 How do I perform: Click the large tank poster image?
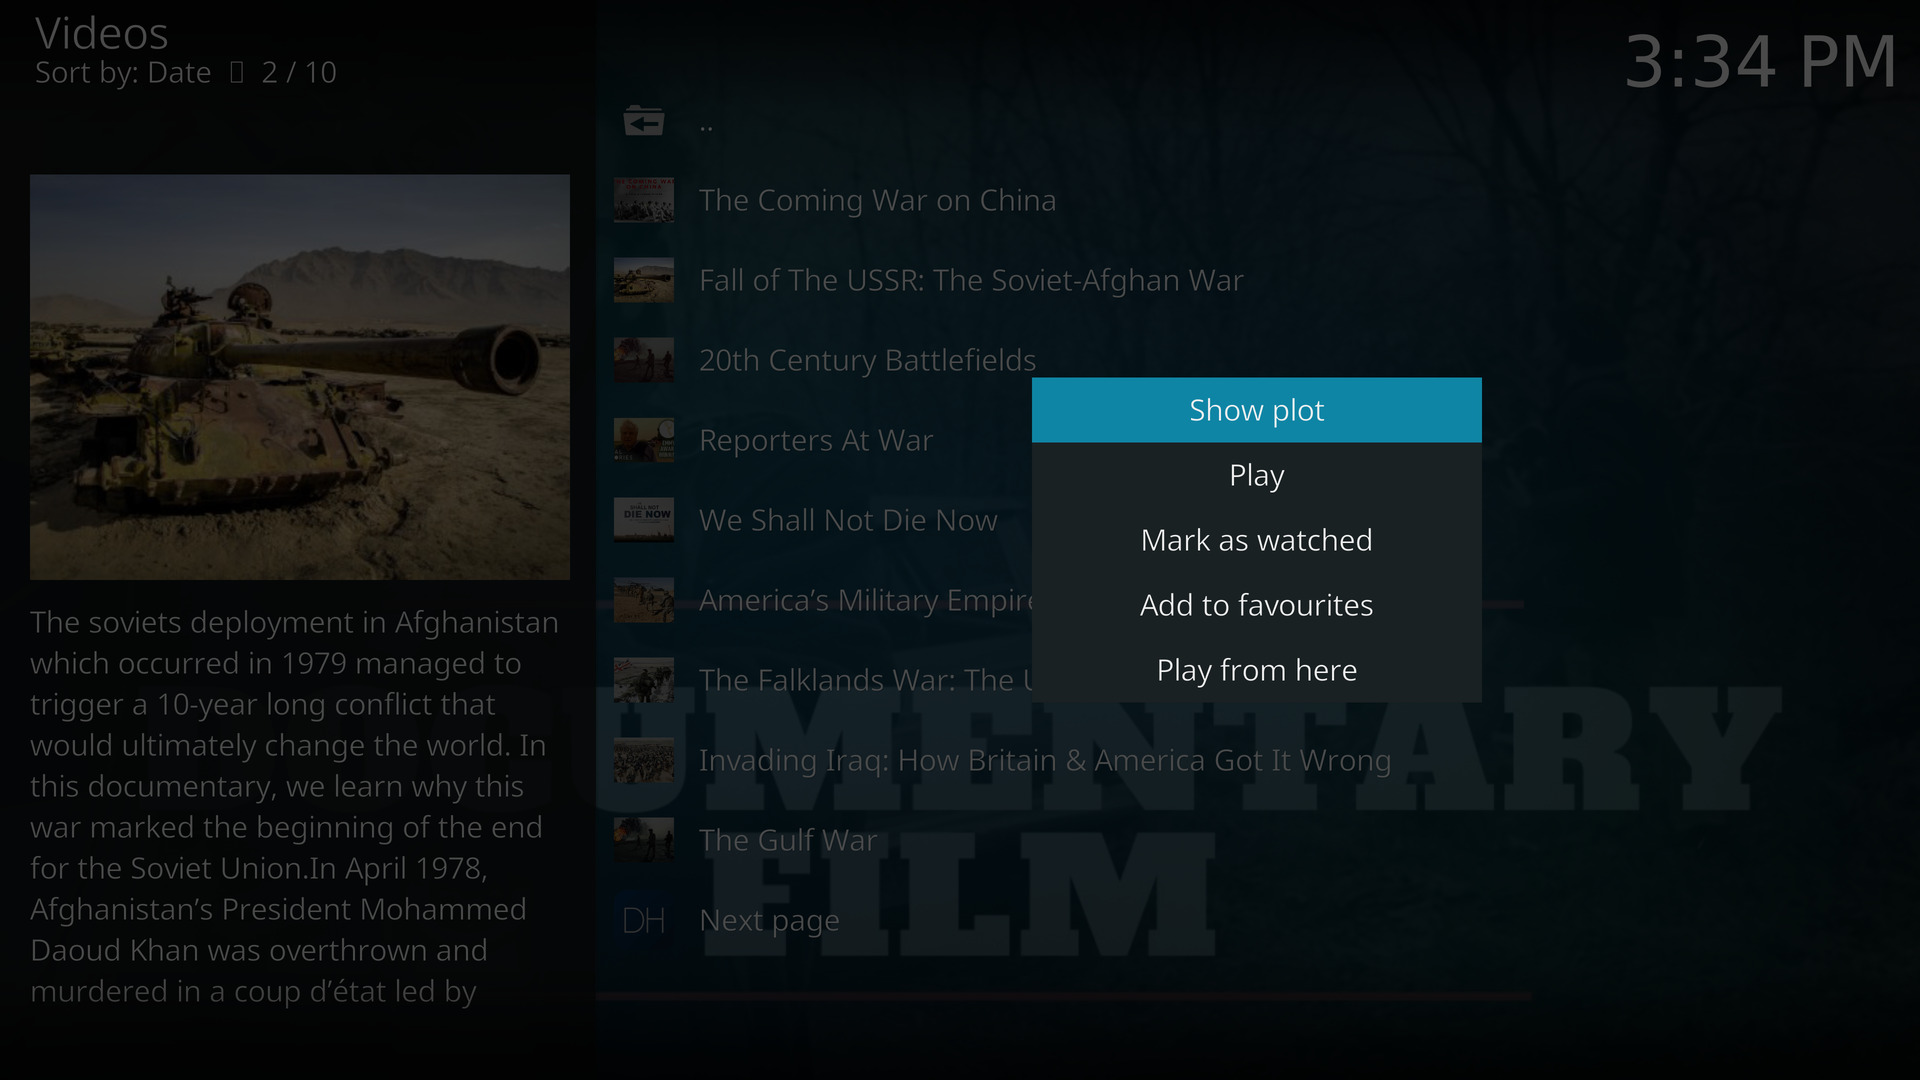coord(300,377)
